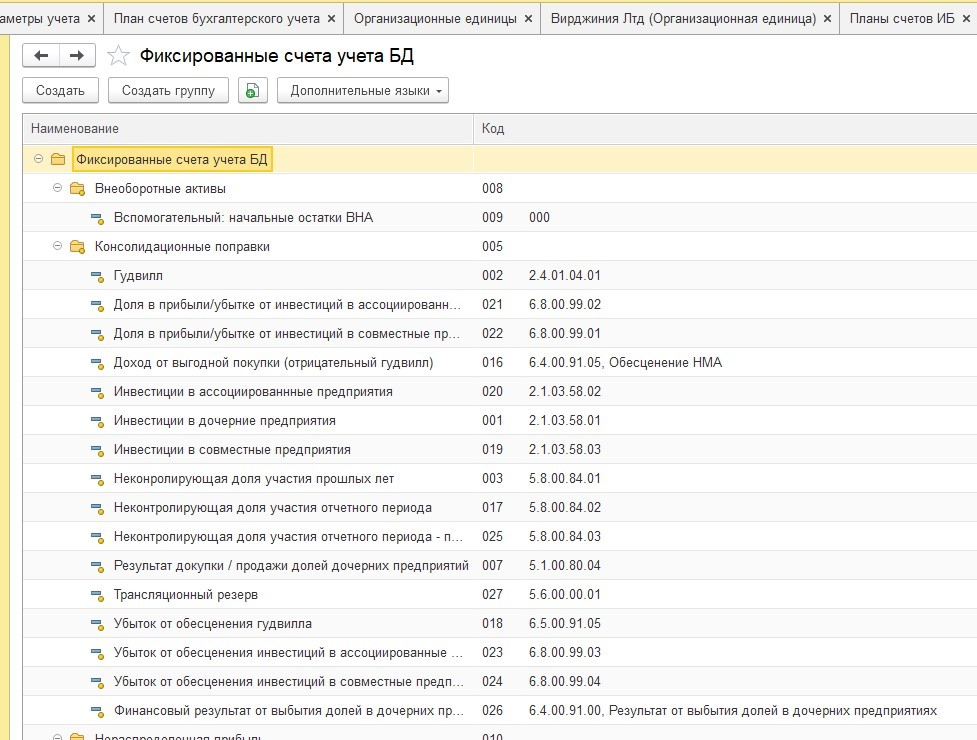The height and width of the screenshot is (740, 977).
Task: Click the forward navigation arrow
Action: [x=77, y=56]
